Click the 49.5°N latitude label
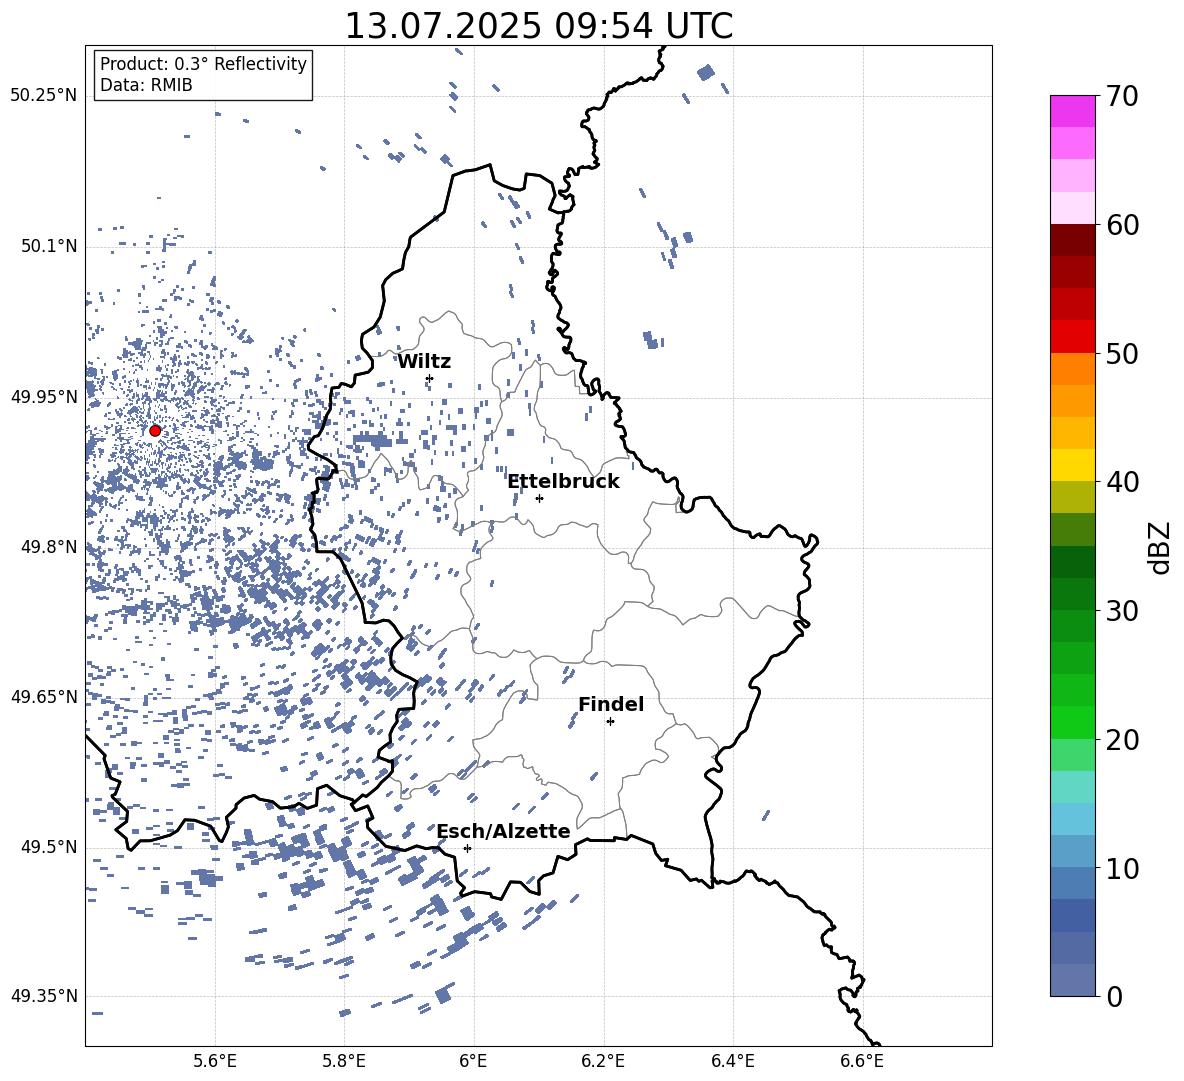The height and width of the screenshot is (1081, 1184). [49, 846]
